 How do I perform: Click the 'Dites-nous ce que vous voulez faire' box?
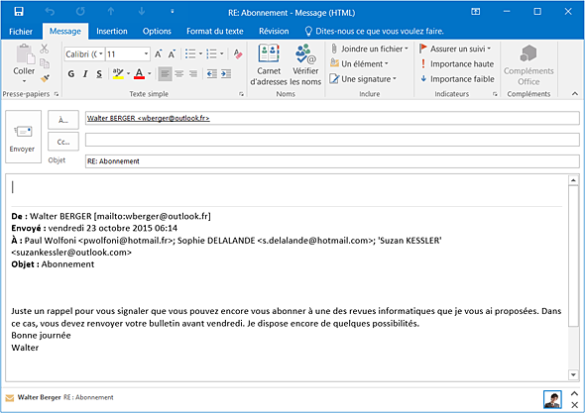click(375, 31)
